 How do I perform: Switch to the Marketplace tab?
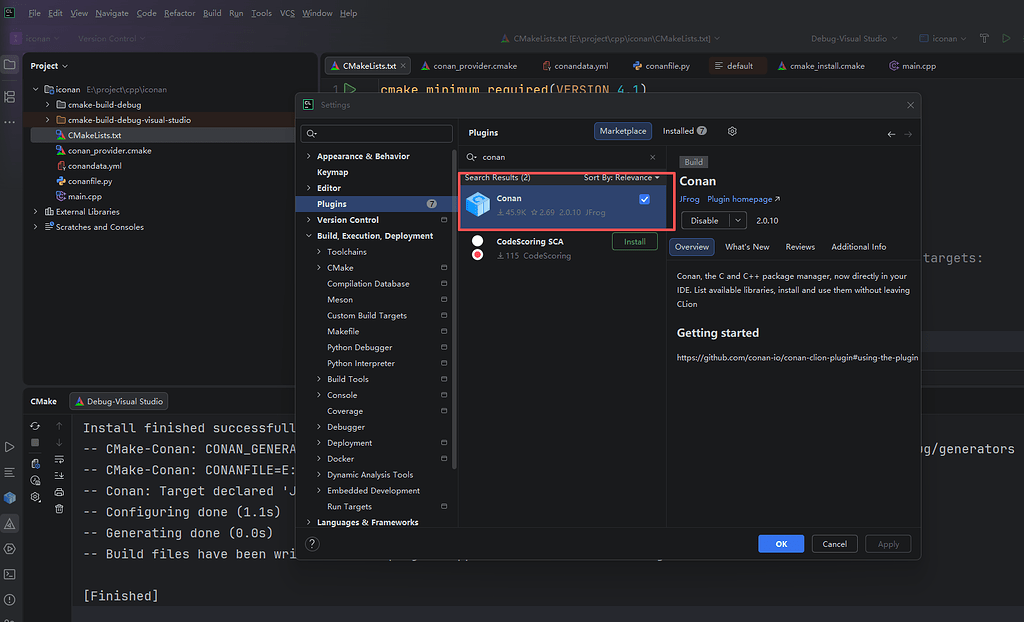(x=623, y=131)
